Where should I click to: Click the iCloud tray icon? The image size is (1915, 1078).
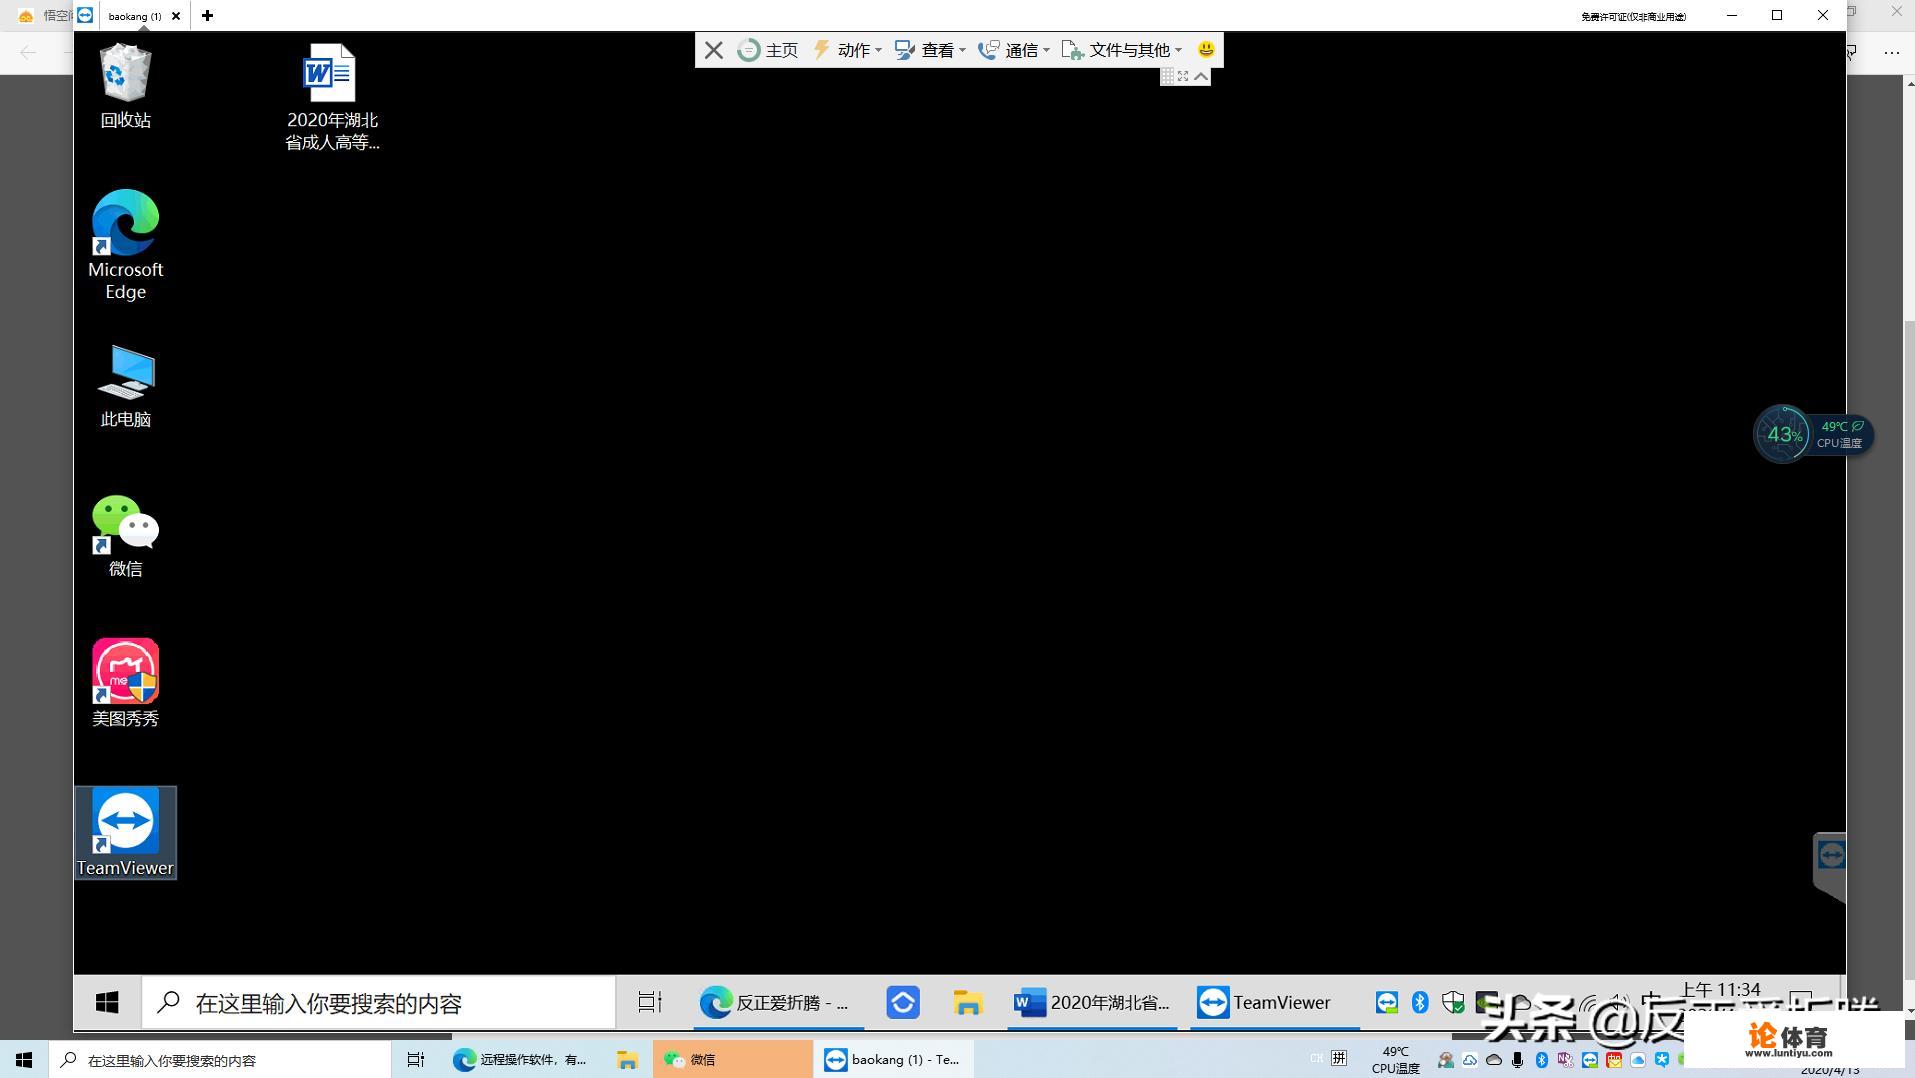tap(1637, 1059)
